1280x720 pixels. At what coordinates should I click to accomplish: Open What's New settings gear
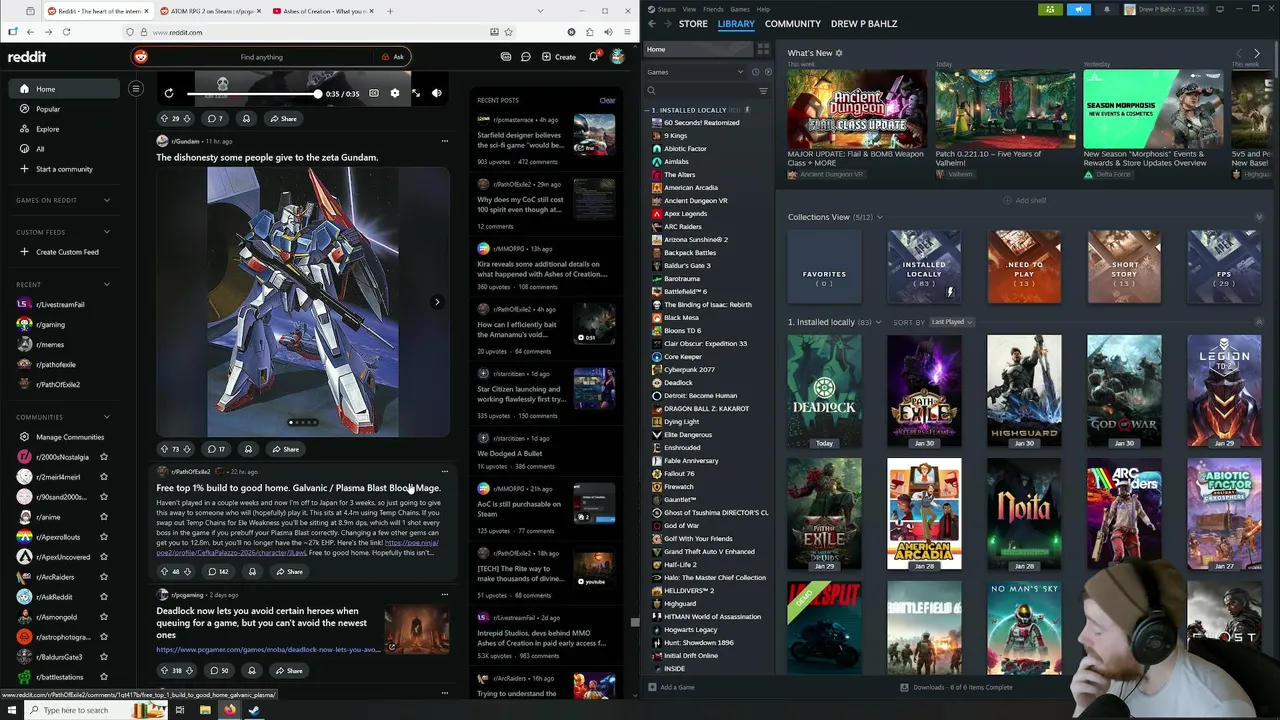coord(839,53)
